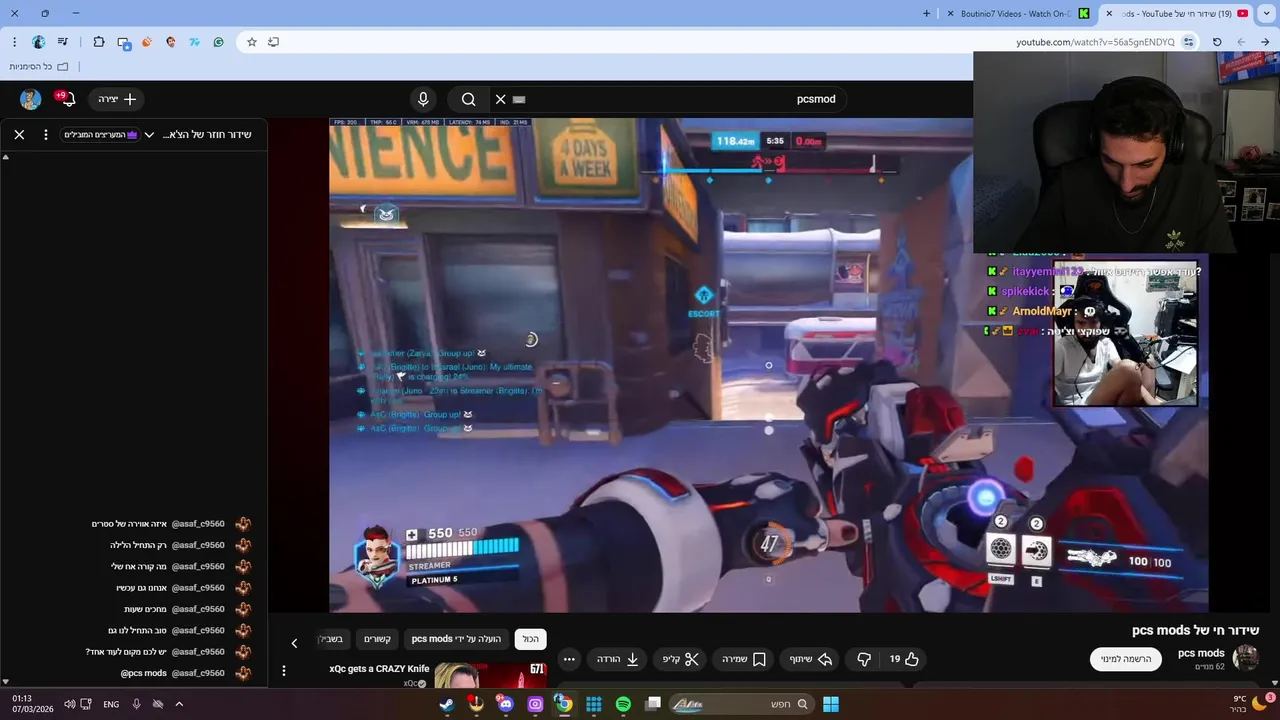This screenshot has width=1280, height=720.
Task: Open a new browser tab
Action: tap(926, 14)
